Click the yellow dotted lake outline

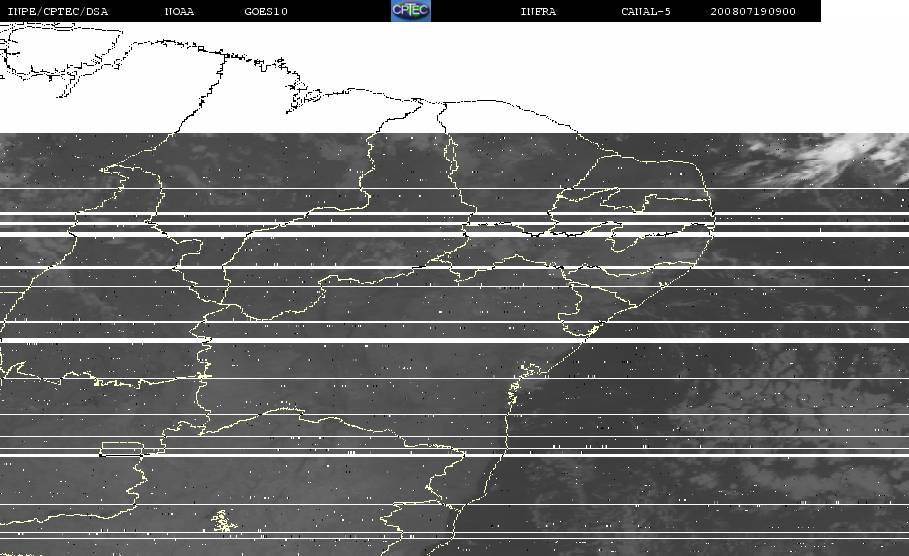pos(224,521)
